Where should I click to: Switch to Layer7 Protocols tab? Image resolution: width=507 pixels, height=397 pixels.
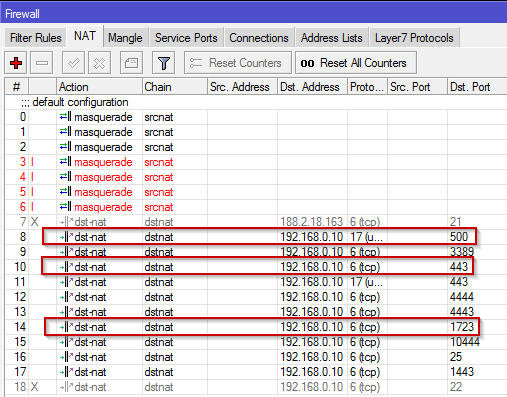[414, 38]
